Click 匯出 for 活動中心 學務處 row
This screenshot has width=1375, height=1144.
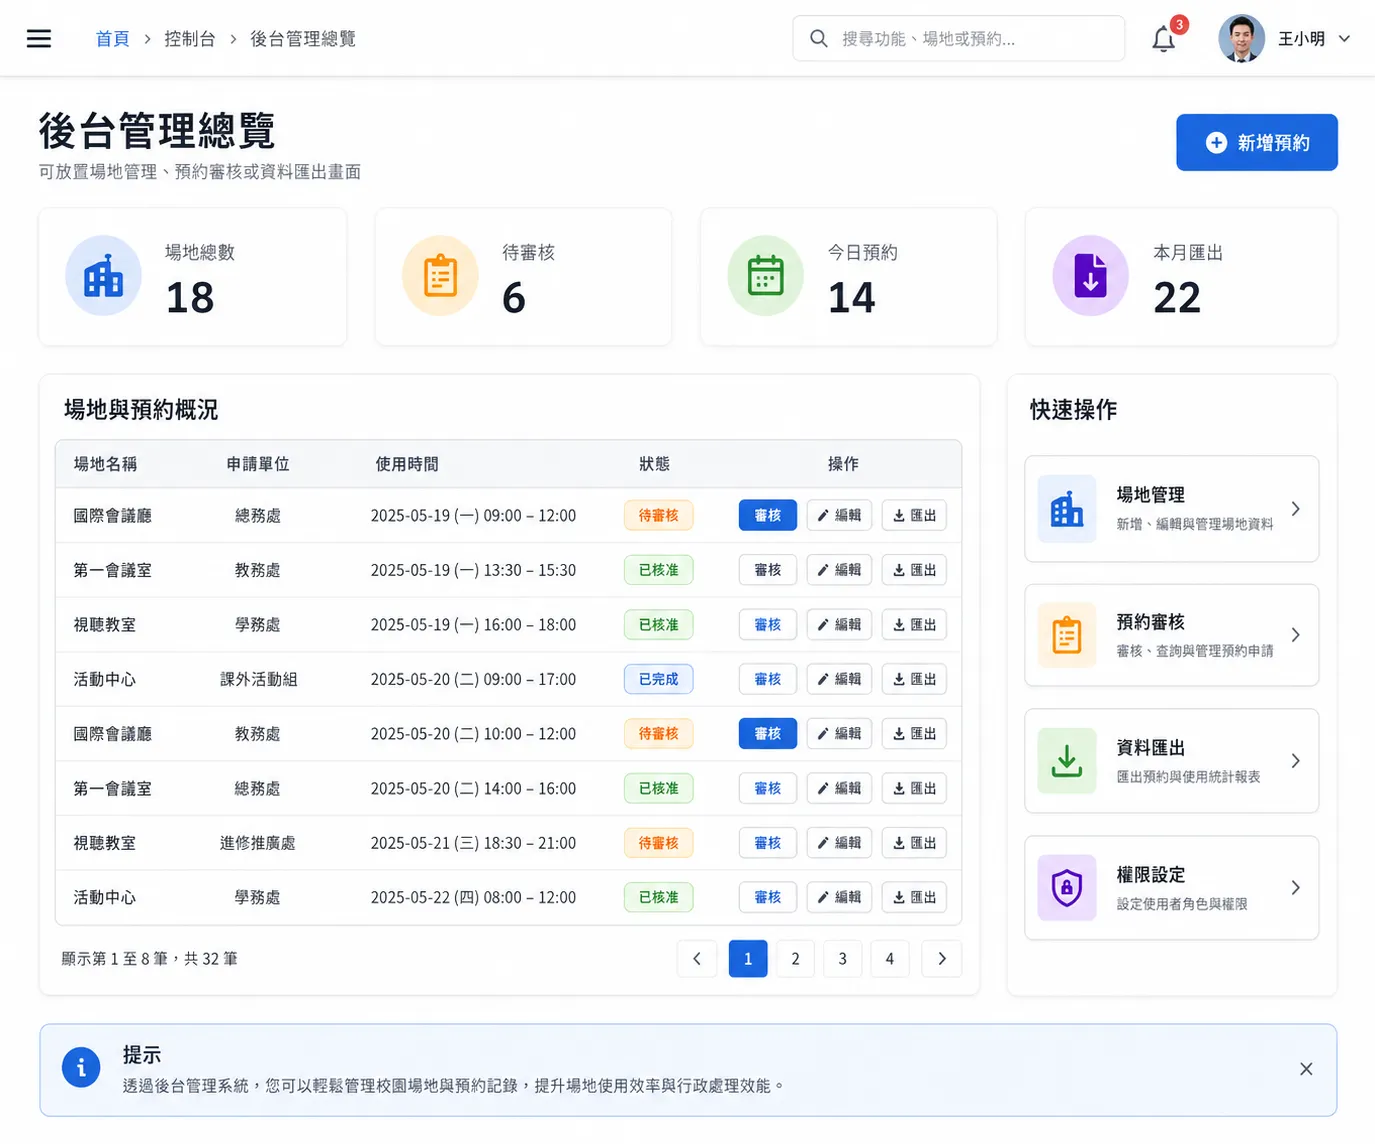(x=914, y=897)
